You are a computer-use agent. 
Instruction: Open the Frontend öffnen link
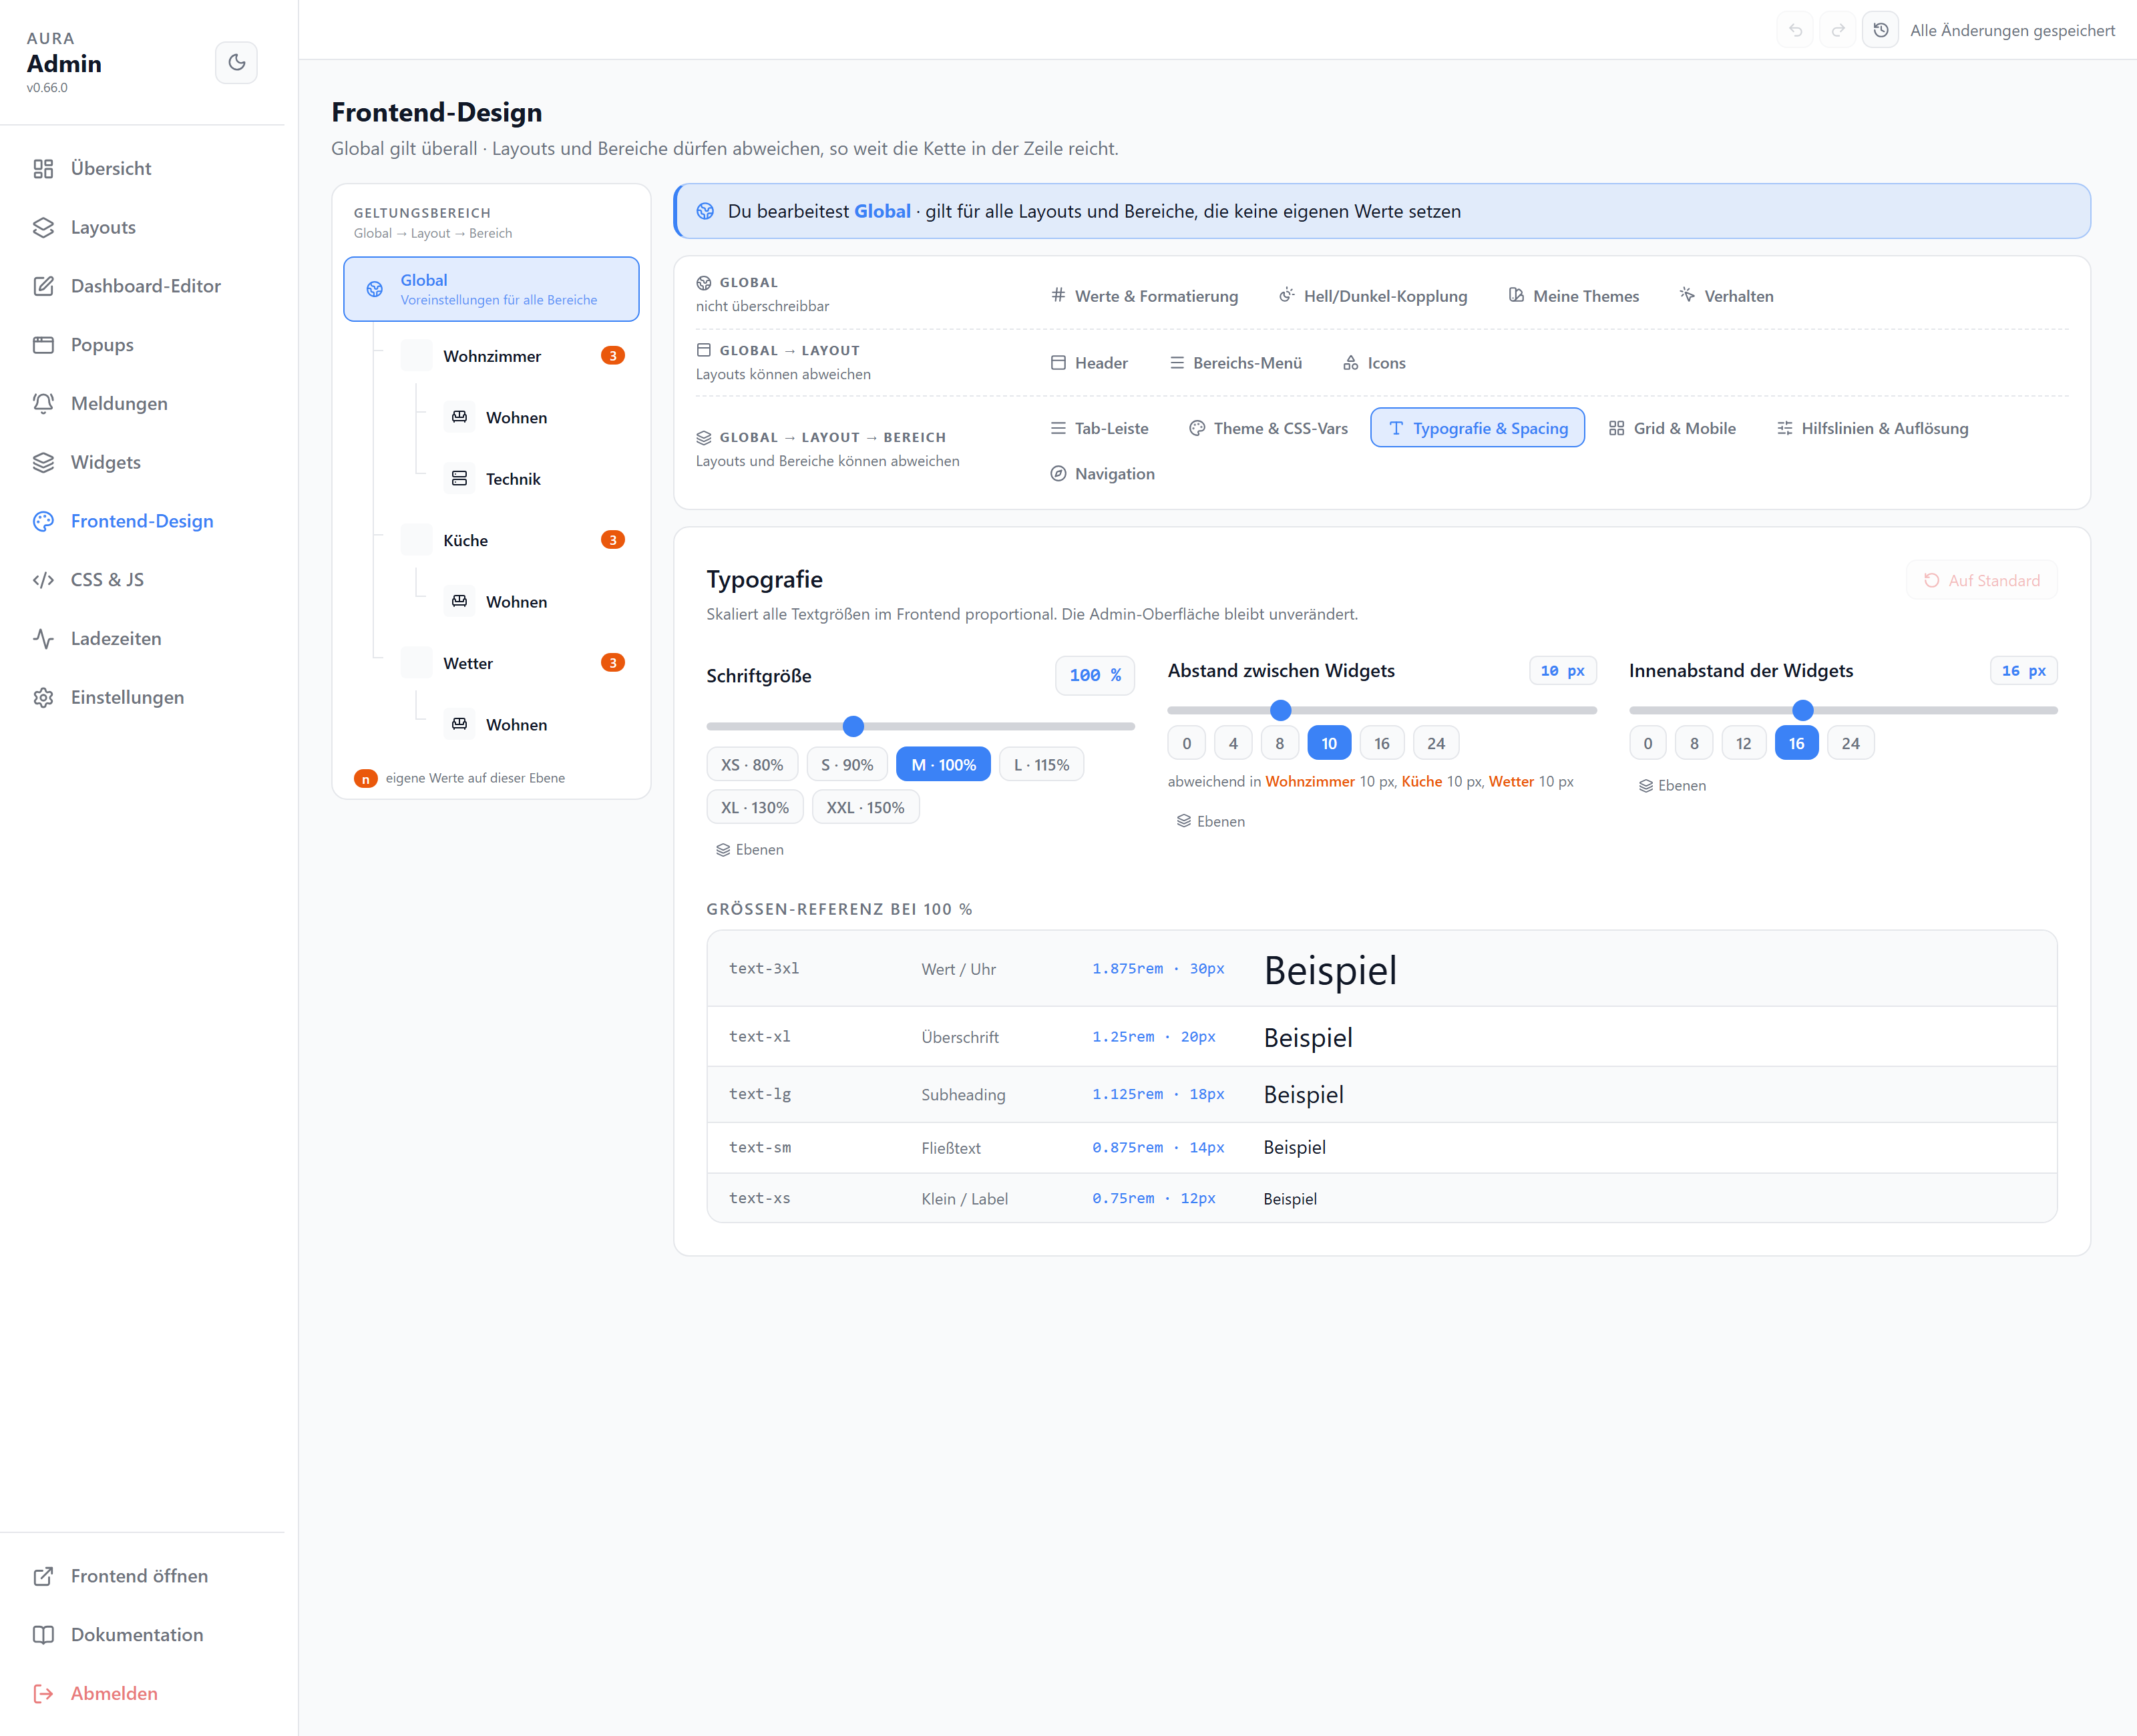[139, 1575]
